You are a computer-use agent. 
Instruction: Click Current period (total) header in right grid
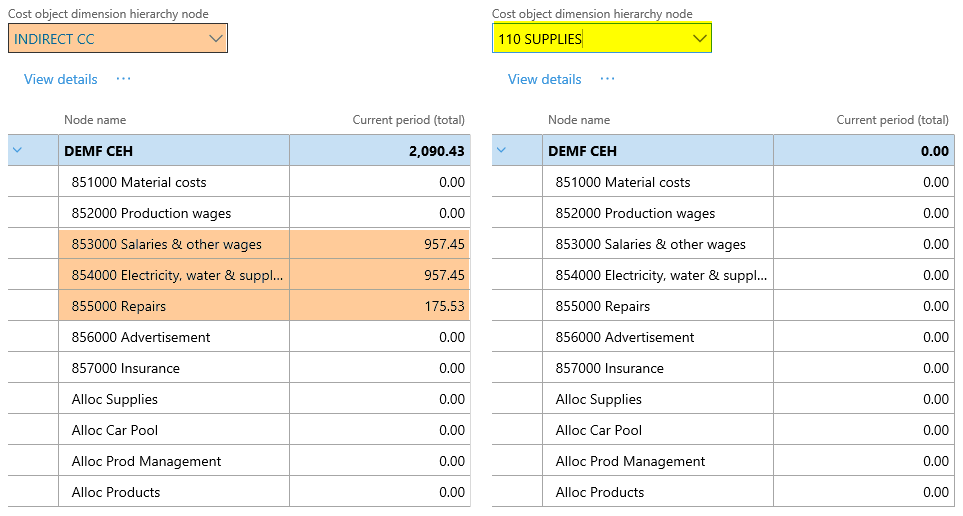pos(892,120)
